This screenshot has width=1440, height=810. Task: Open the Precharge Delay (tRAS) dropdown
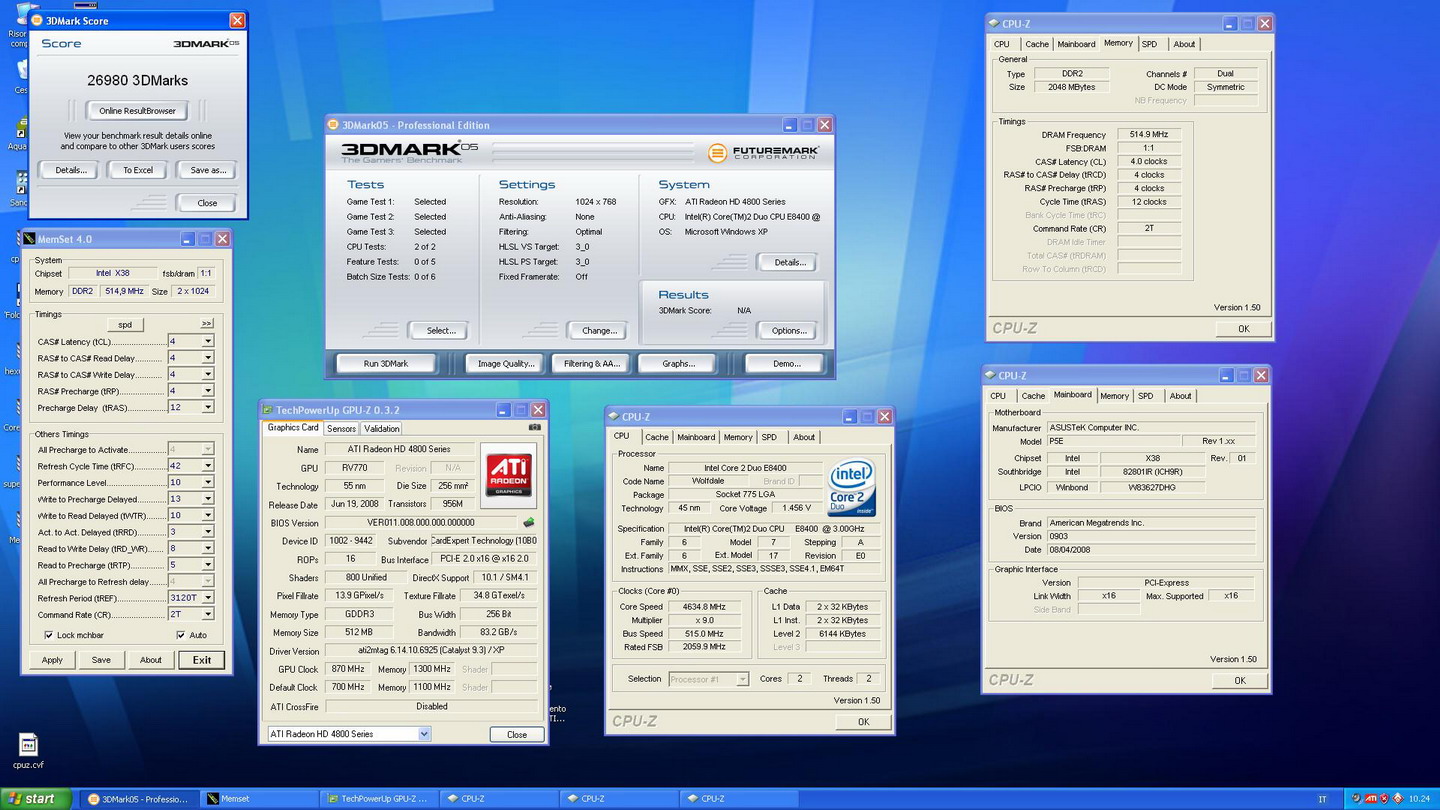tap(208, 407)
